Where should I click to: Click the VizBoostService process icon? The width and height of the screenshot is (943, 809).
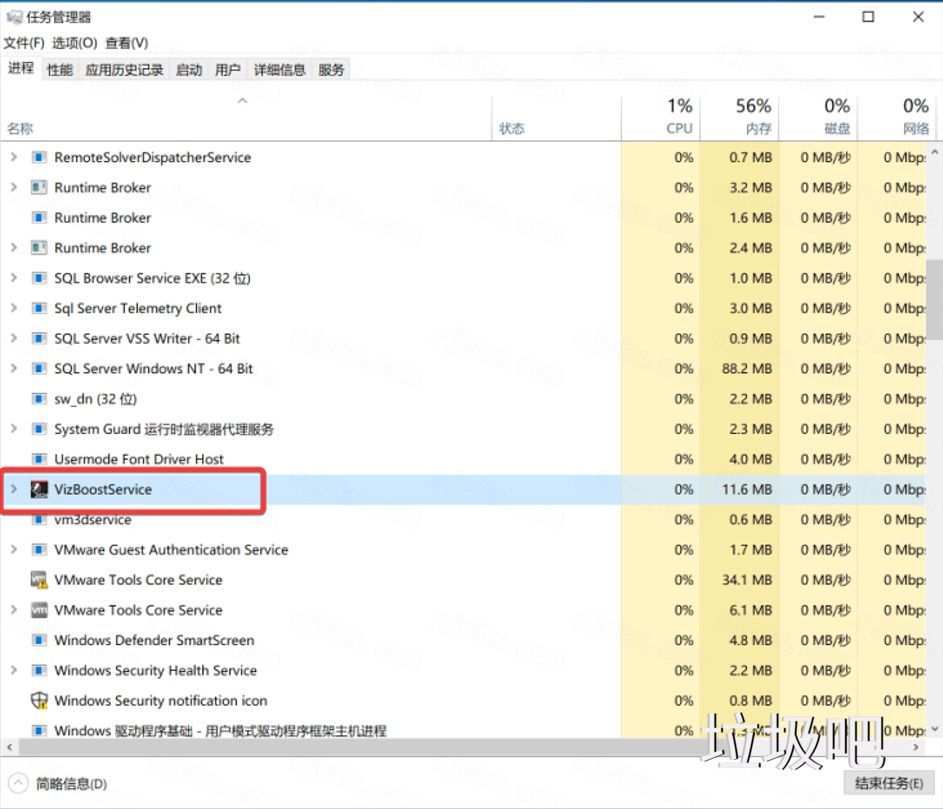(38, 489)
